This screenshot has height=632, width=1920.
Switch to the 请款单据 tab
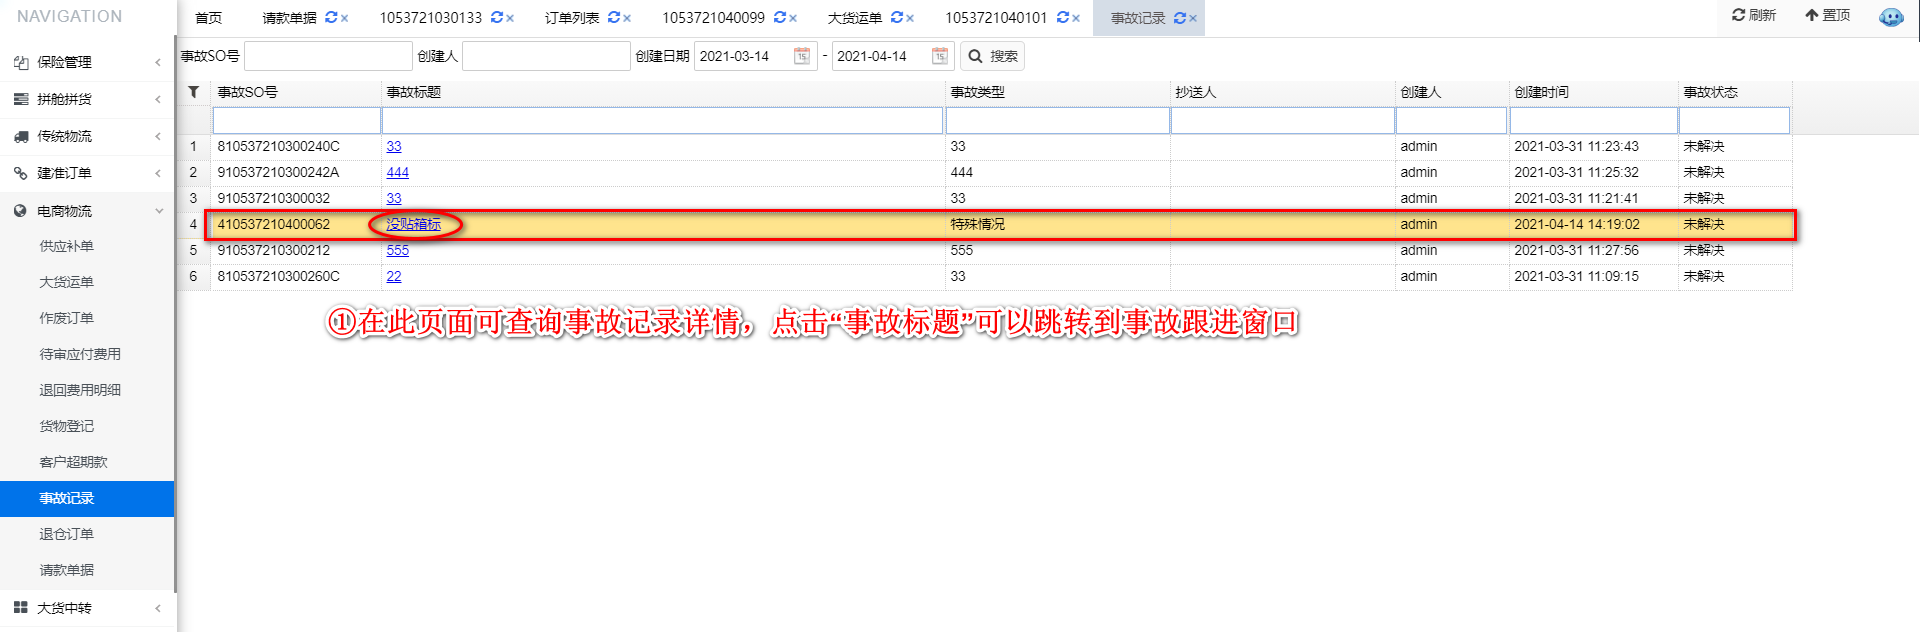[289, 18]
